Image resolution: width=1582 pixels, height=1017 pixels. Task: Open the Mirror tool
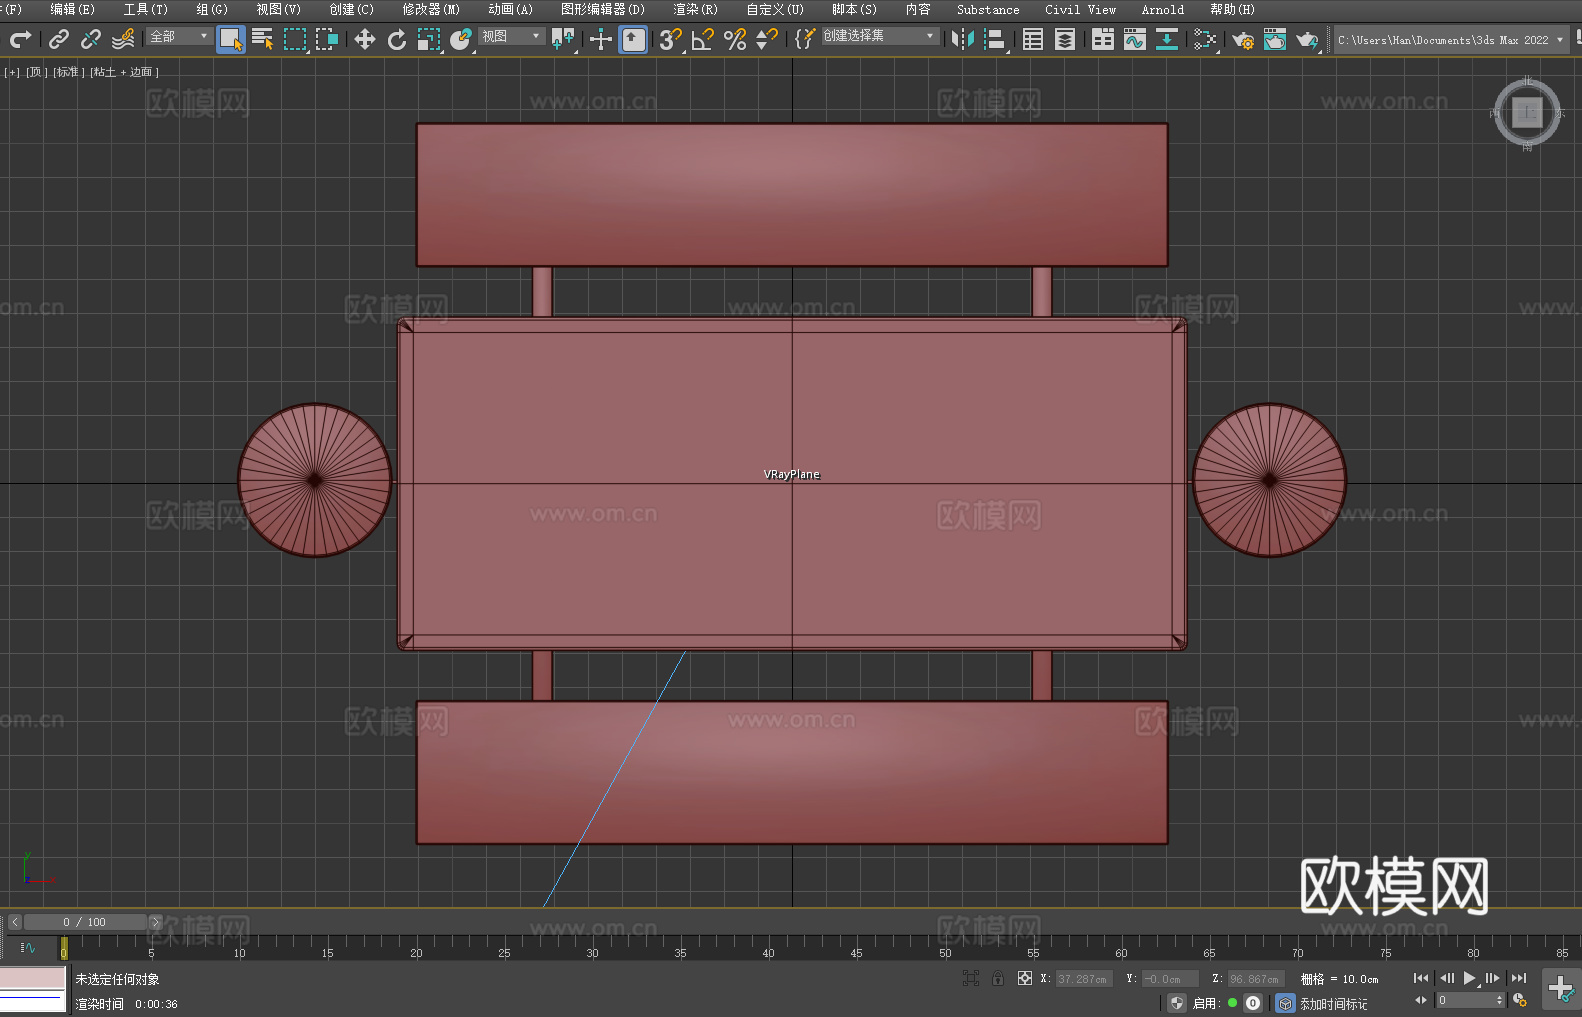[963, 39]
